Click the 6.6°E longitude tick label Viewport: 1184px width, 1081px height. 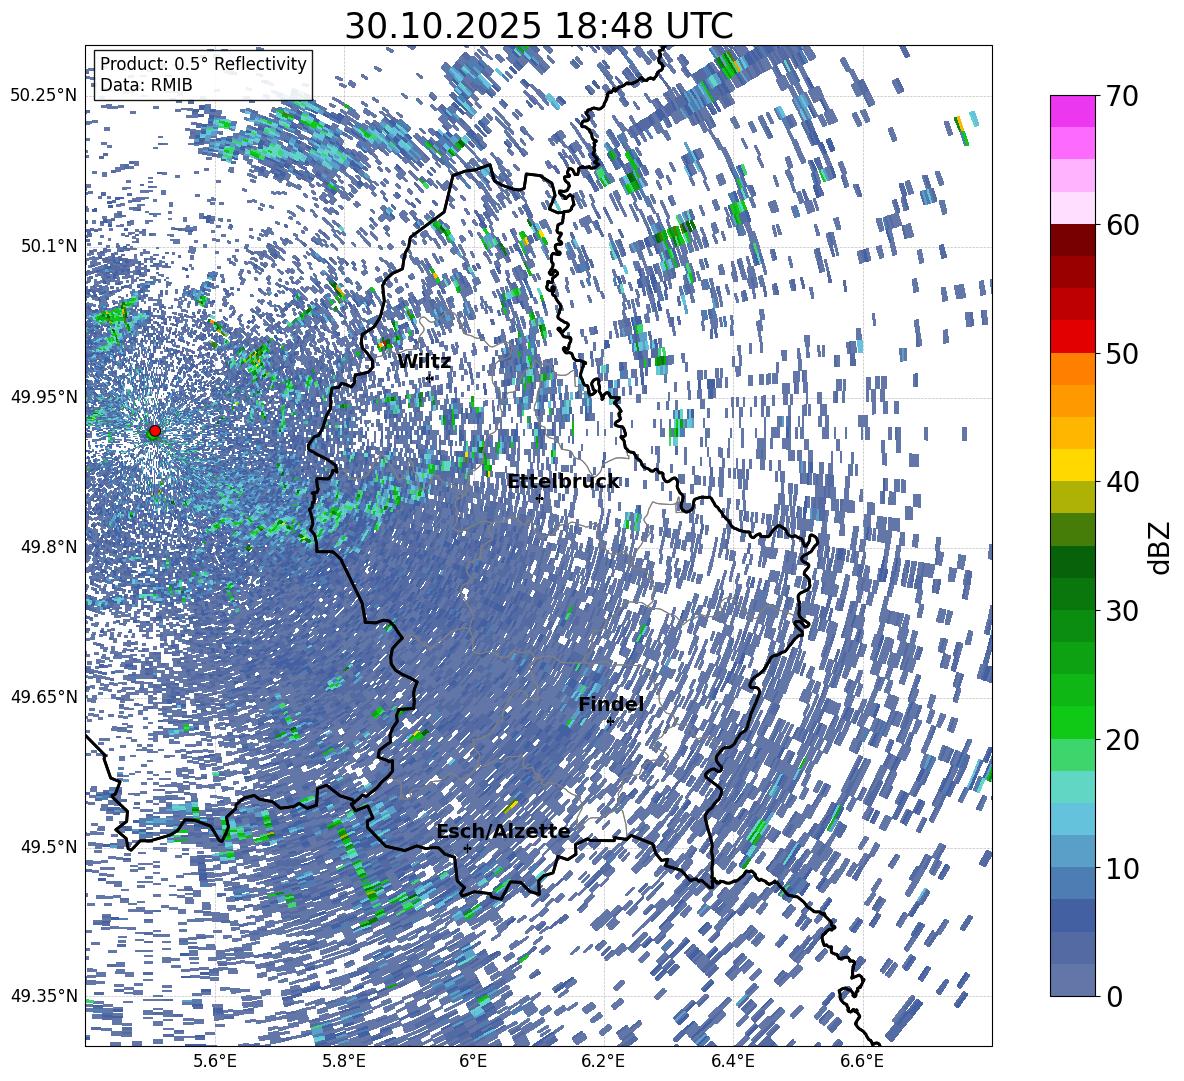coord(862,1061)
